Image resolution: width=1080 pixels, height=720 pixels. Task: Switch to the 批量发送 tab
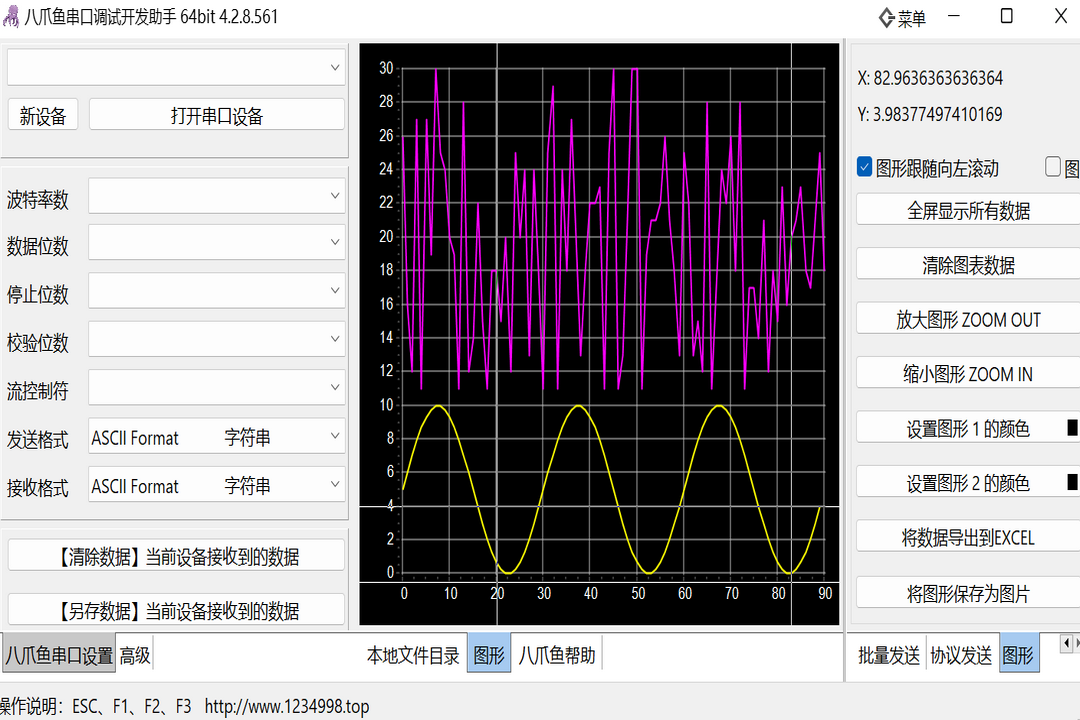(889, 656)
